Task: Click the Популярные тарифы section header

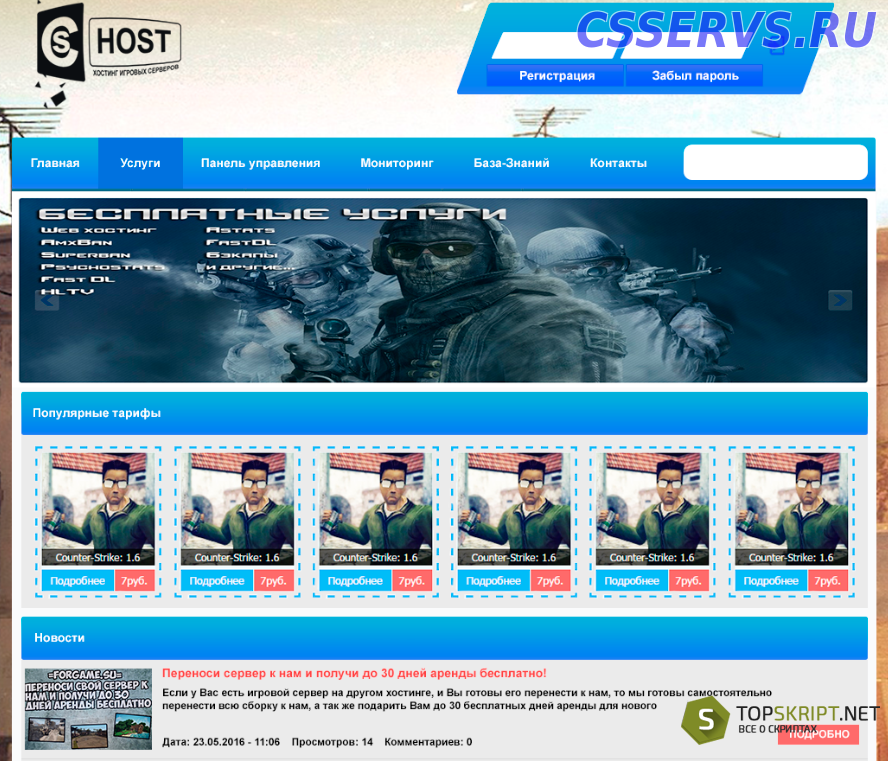Action: pos(444,413)
